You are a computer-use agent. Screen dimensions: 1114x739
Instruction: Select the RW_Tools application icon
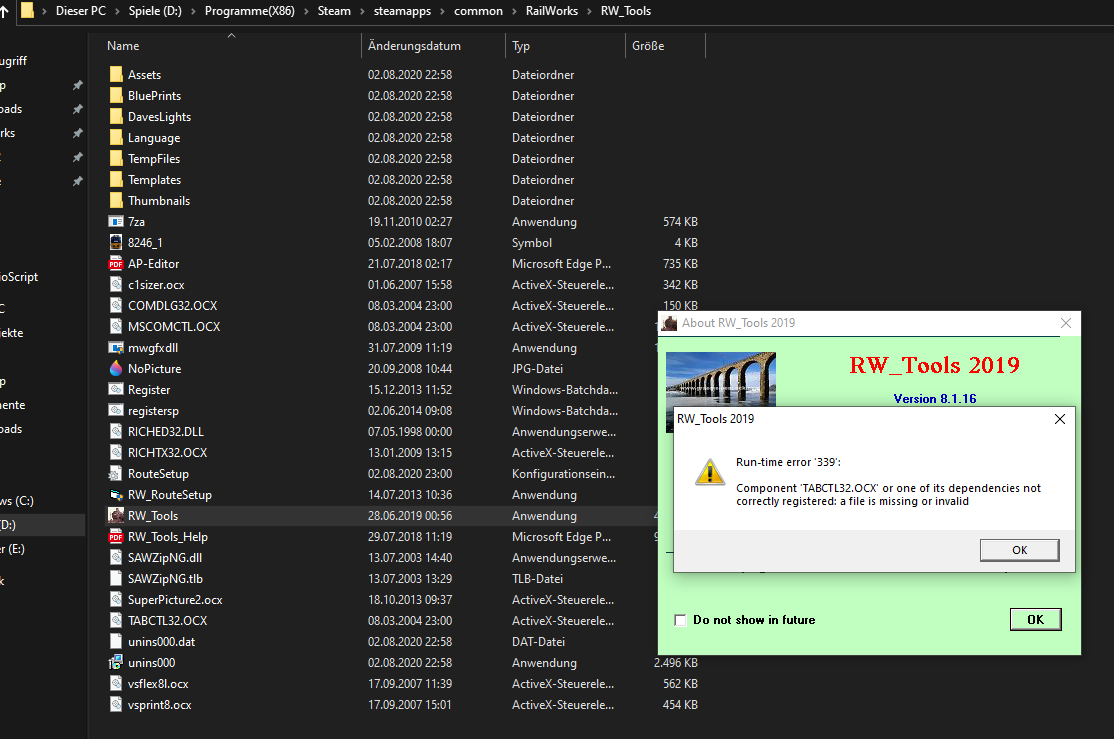coord(116,515)
